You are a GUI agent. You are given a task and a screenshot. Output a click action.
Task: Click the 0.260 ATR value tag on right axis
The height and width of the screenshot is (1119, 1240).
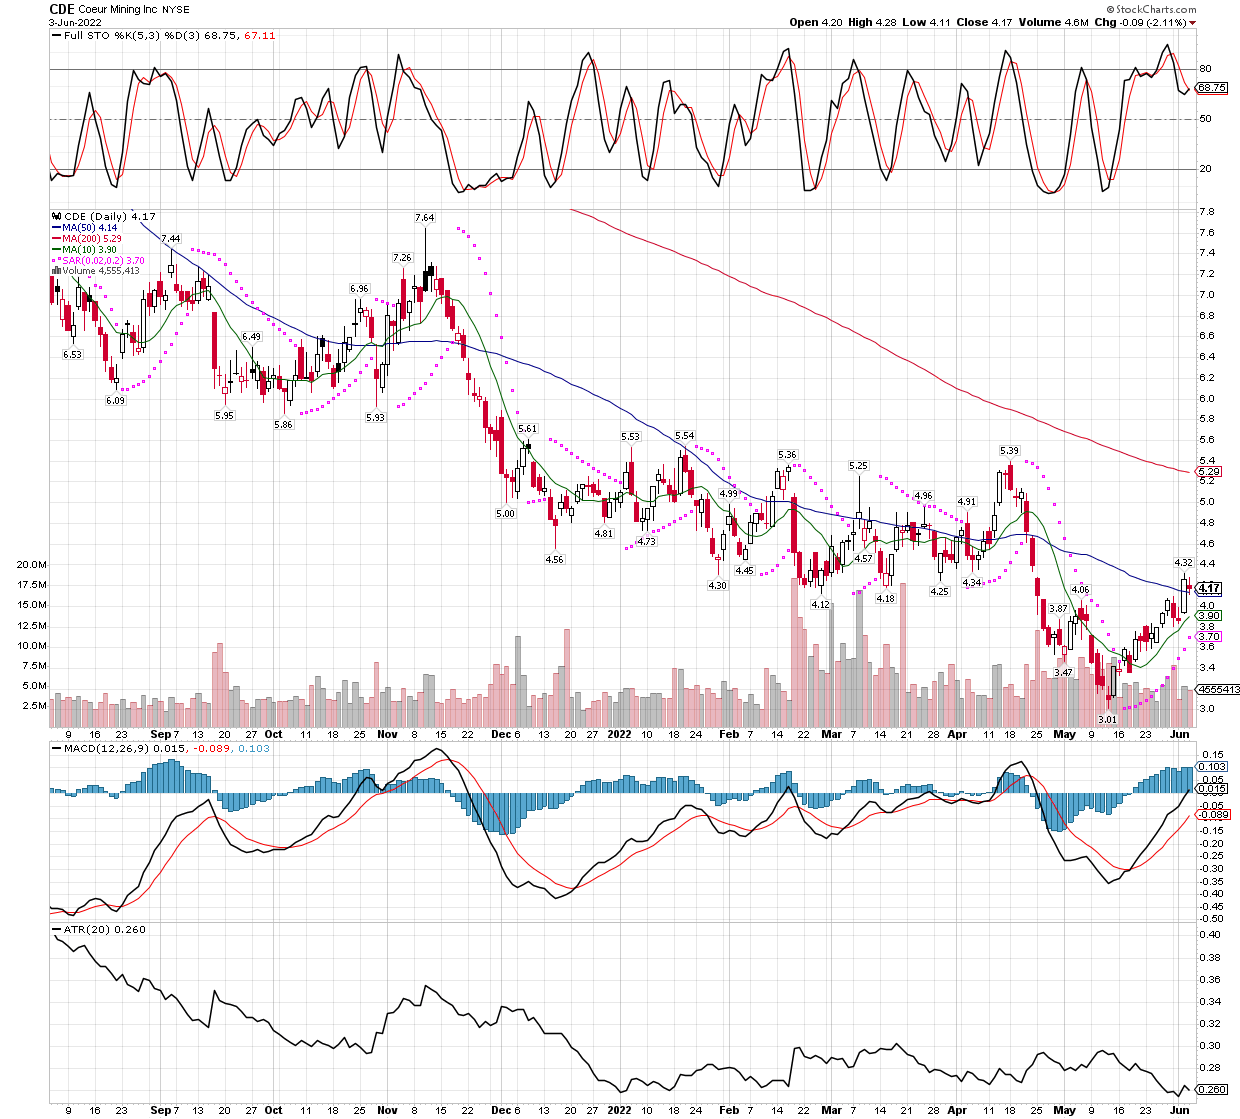[x=1212, y=1090]
